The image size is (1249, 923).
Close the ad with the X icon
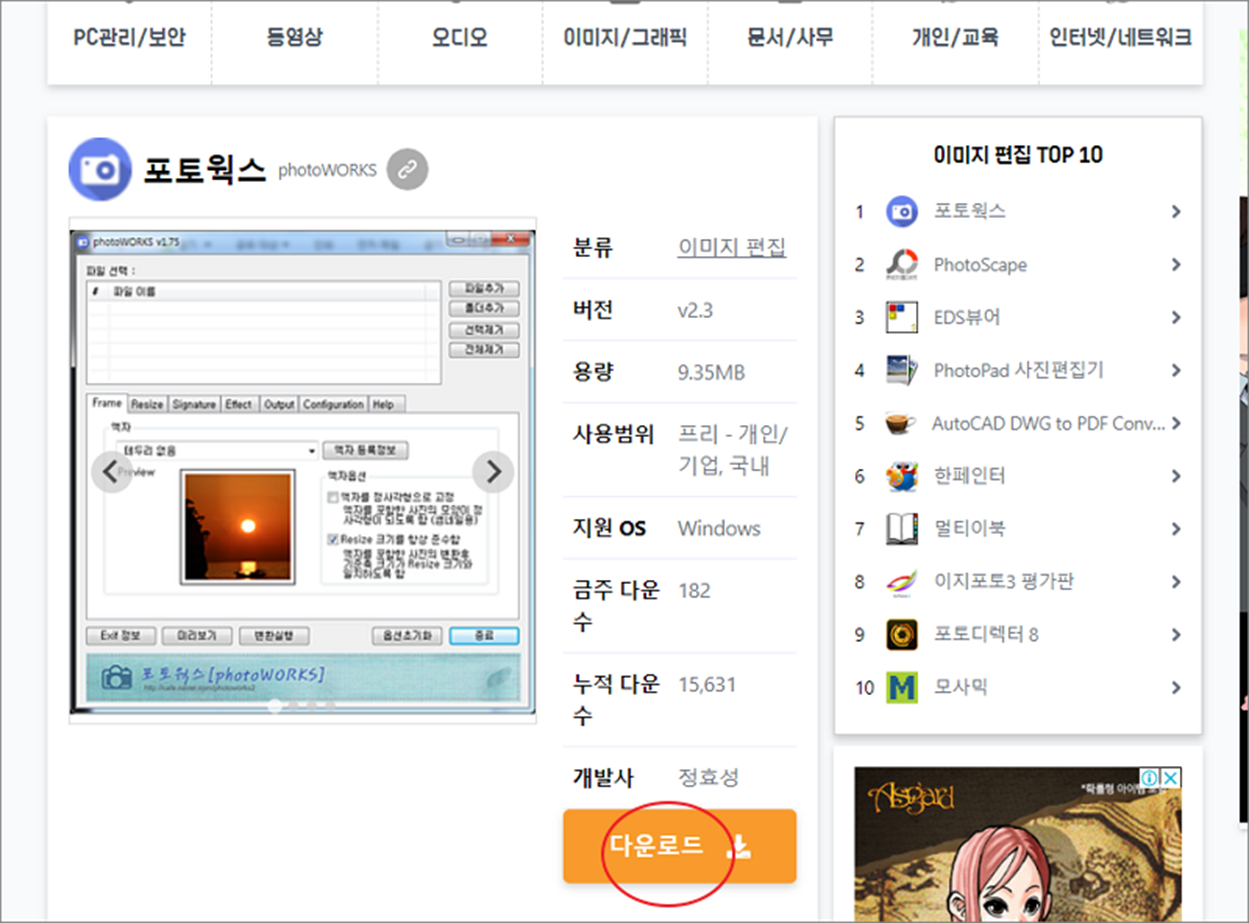point(1171,777)
